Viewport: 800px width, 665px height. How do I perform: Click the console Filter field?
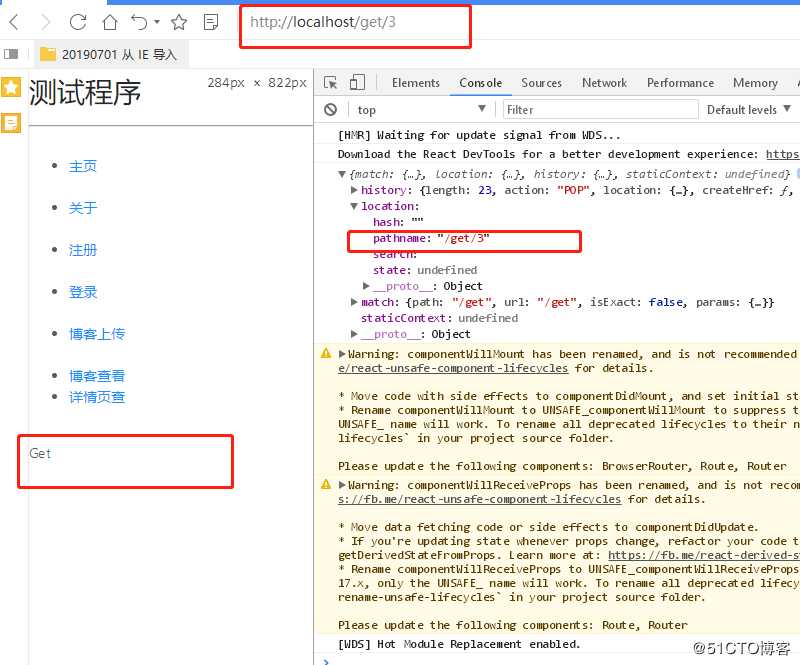point(601,110)
